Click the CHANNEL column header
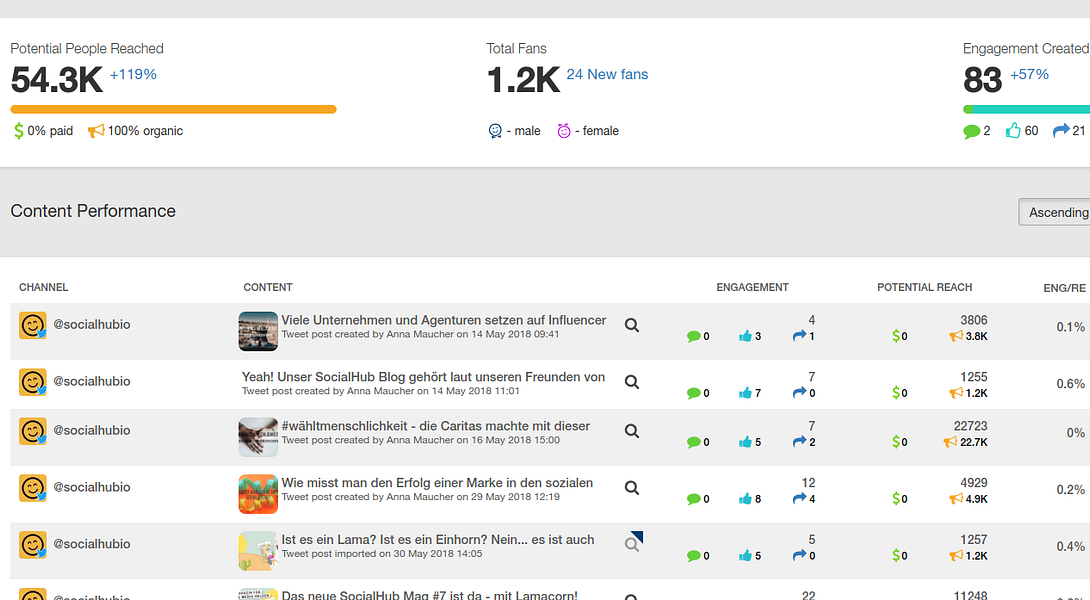Image resolution: width=1090 pixels, height=600 pixels. pyautogui.click(x=43, y=287)
